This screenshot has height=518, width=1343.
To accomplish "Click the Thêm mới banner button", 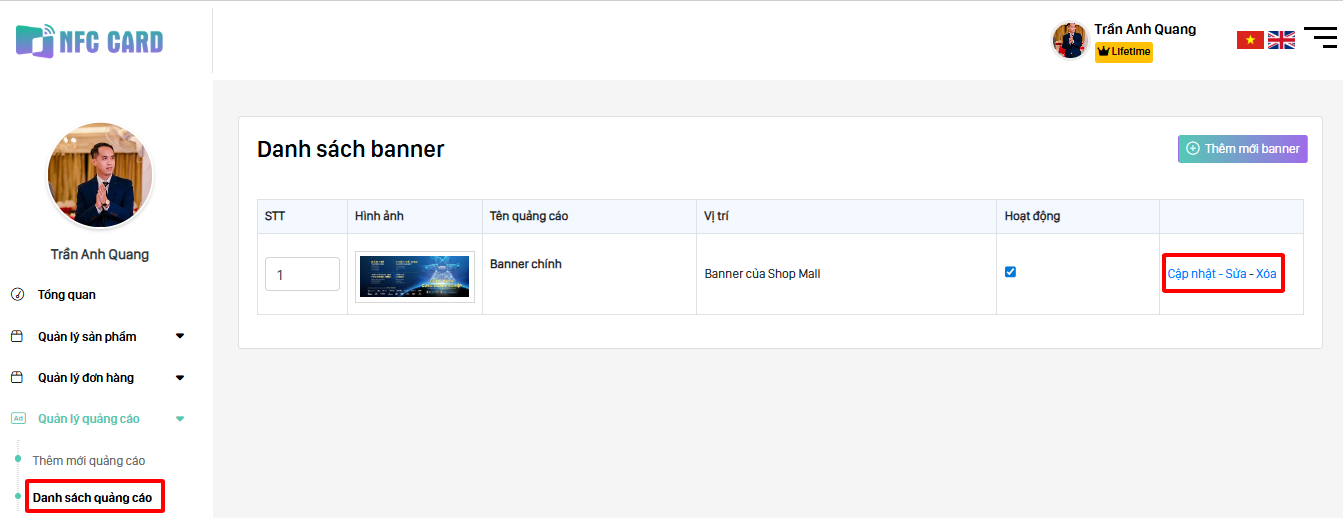I will (x=1242, y=149).
